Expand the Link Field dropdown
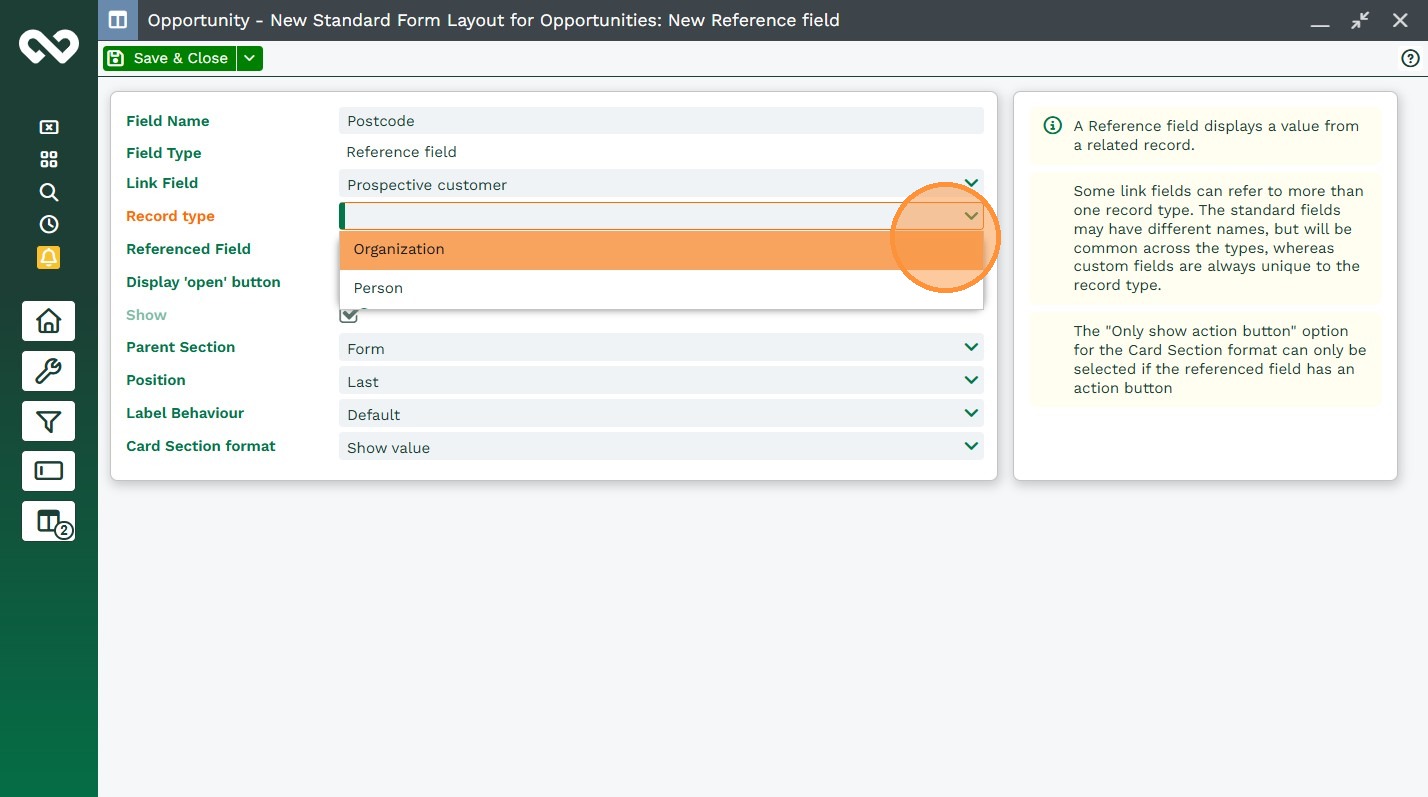 pos(660,184)
